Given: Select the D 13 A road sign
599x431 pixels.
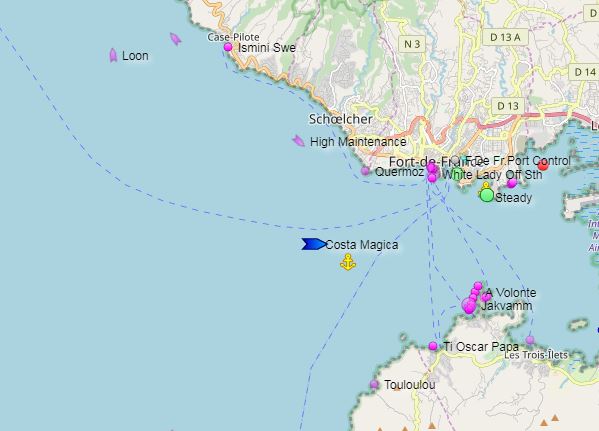Looking at the screenshot, I should click(x=505, y=37).
